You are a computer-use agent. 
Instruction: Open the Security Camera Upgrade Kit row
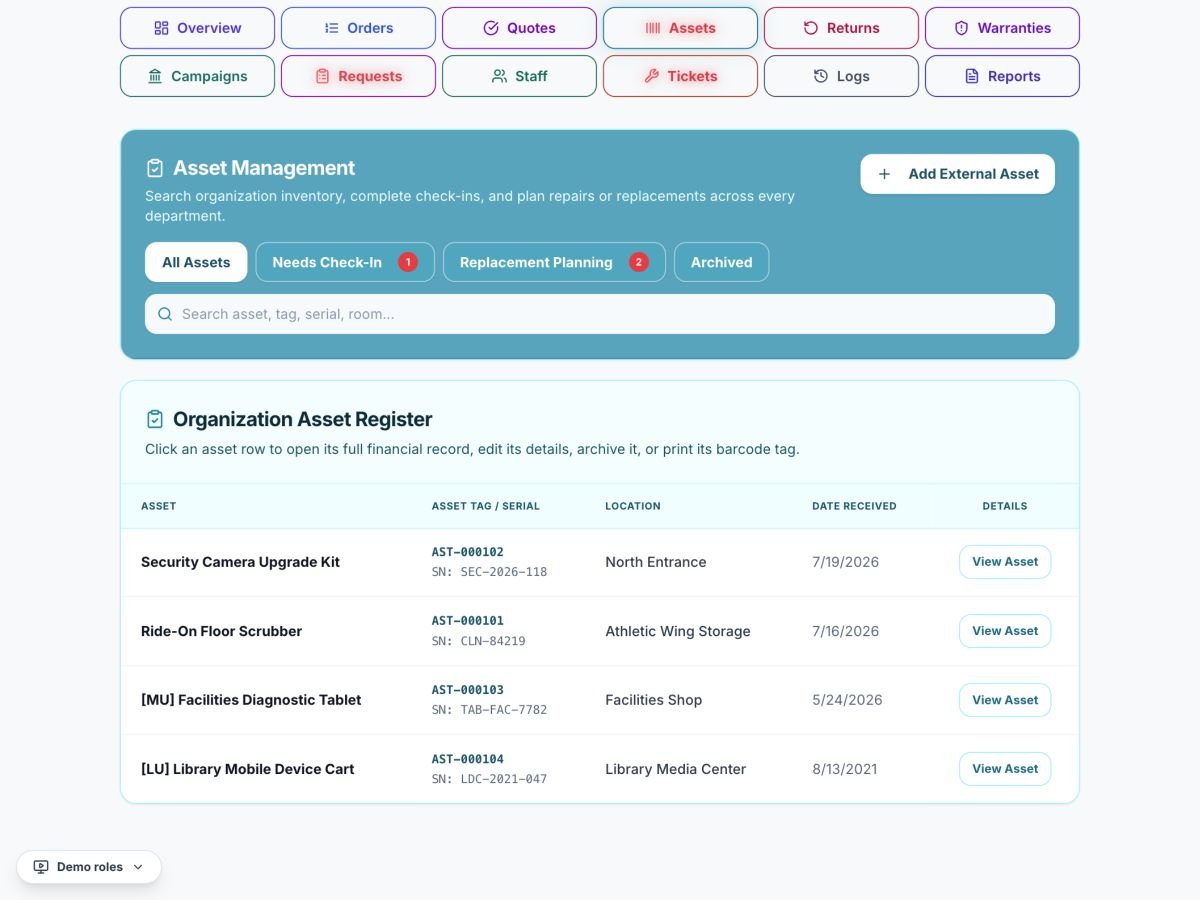600,562
